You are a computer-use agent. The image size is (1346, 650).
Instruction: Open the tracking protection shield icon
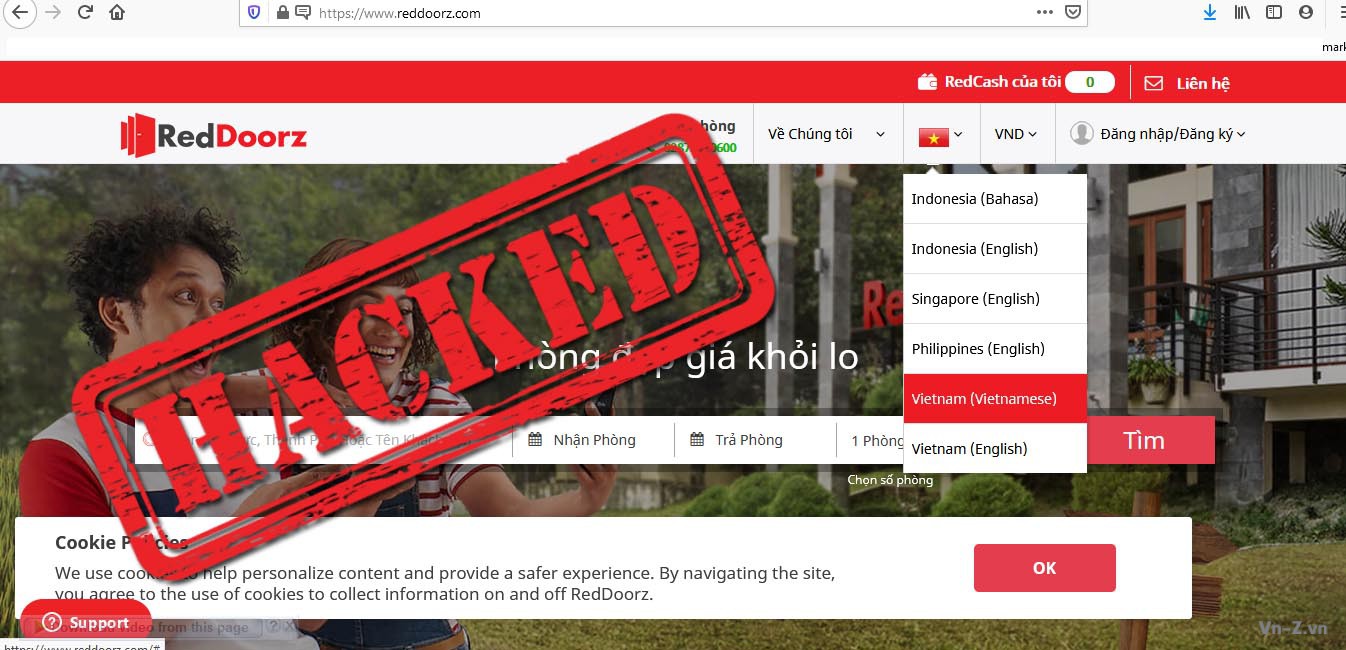[x=254, y=13]
